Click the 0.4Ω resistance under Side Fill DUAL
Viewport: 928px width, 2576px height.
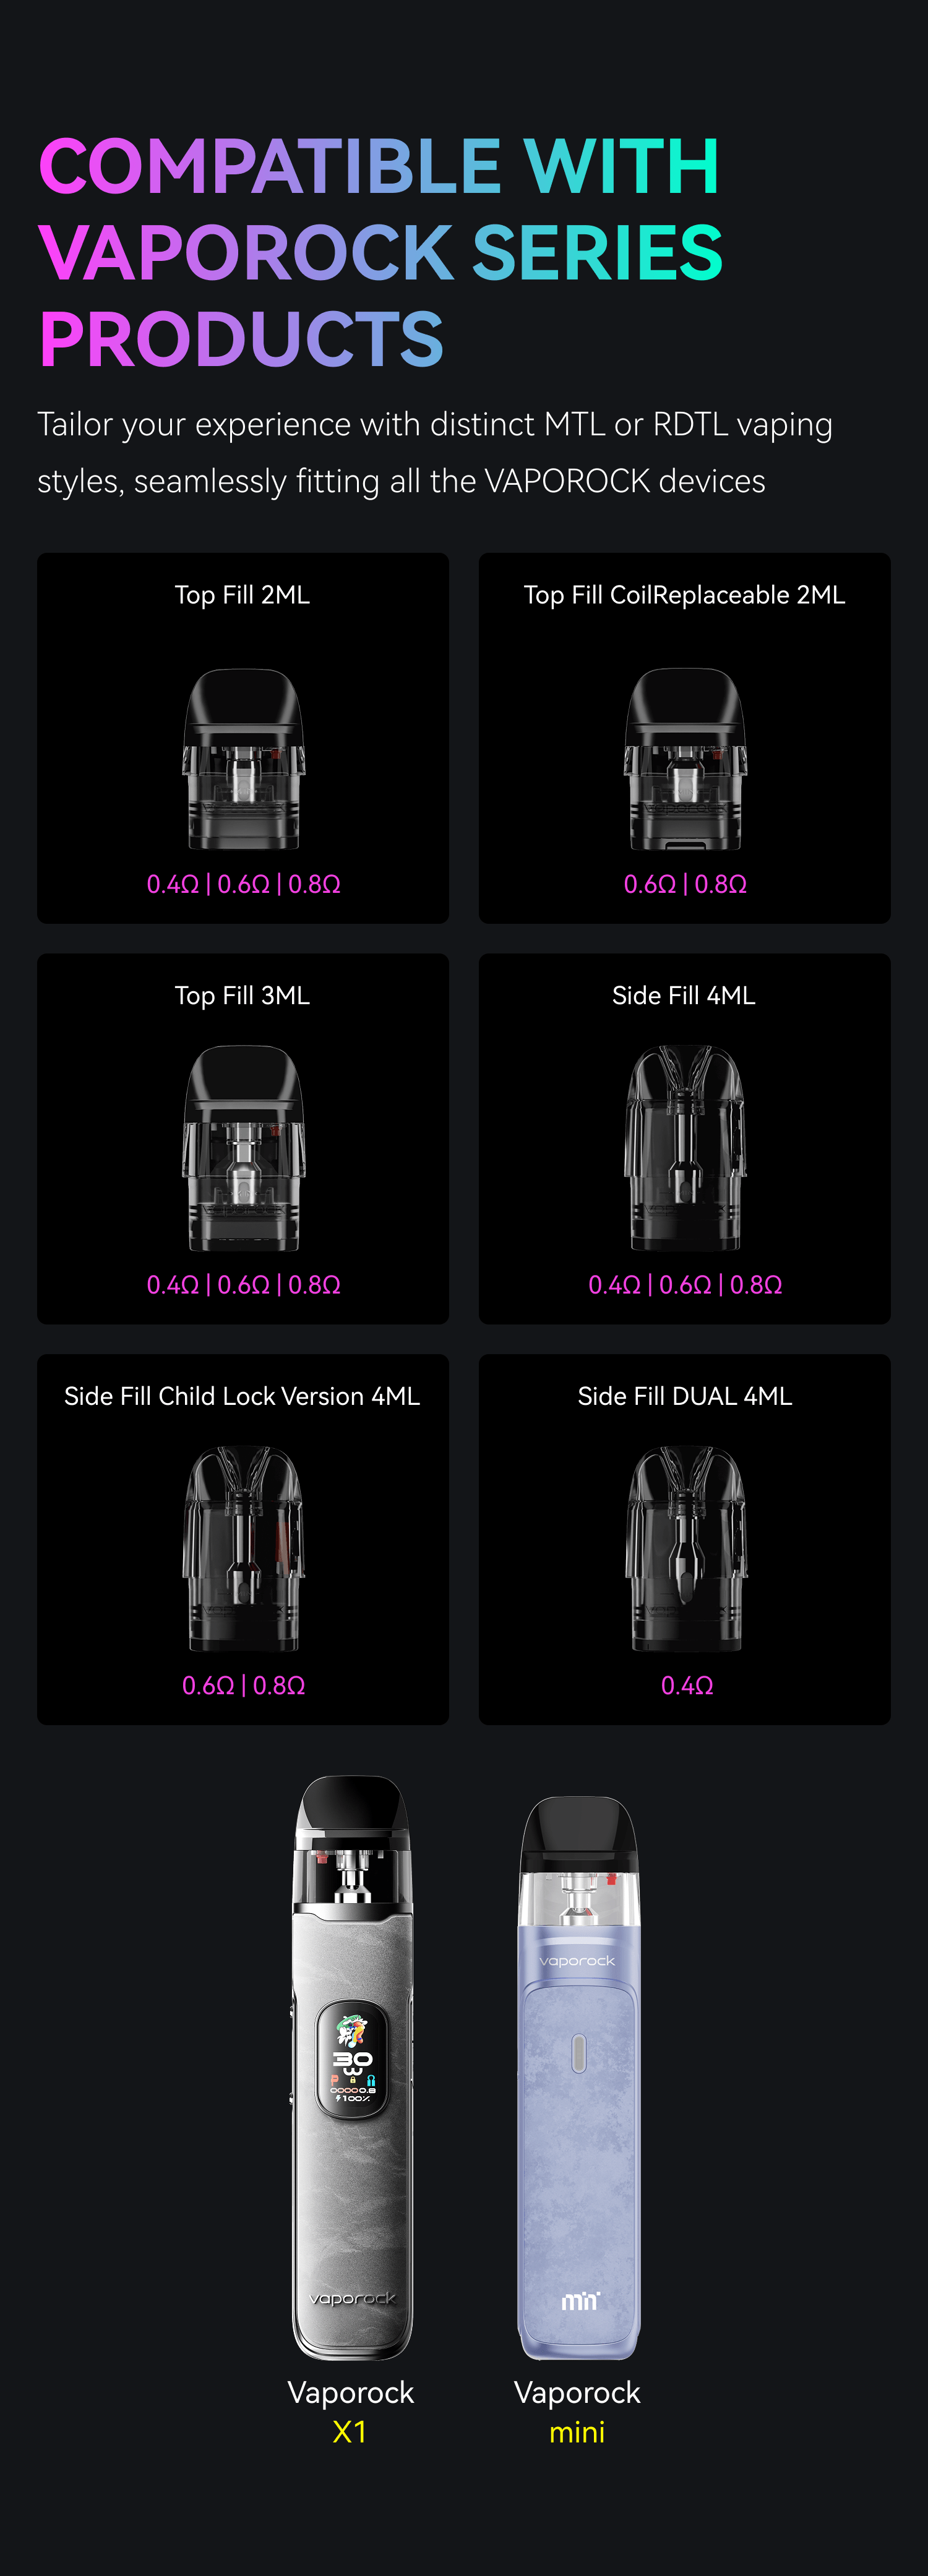(x=687, y=1685)
